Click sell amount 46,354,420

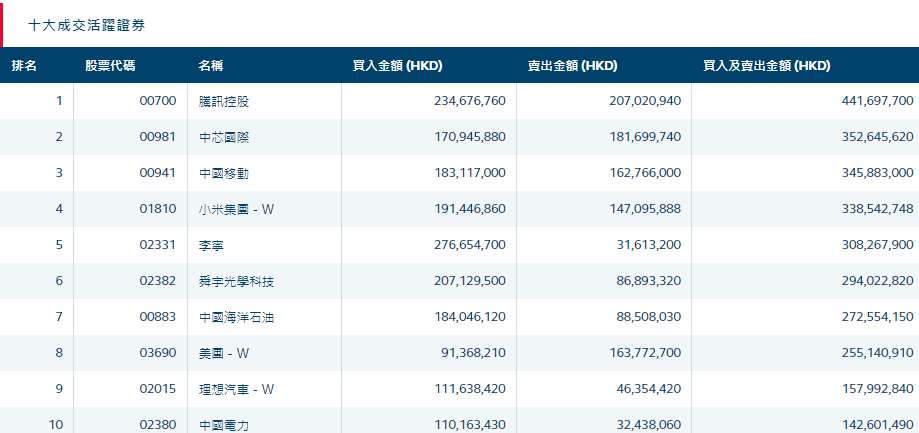[648, 388]
